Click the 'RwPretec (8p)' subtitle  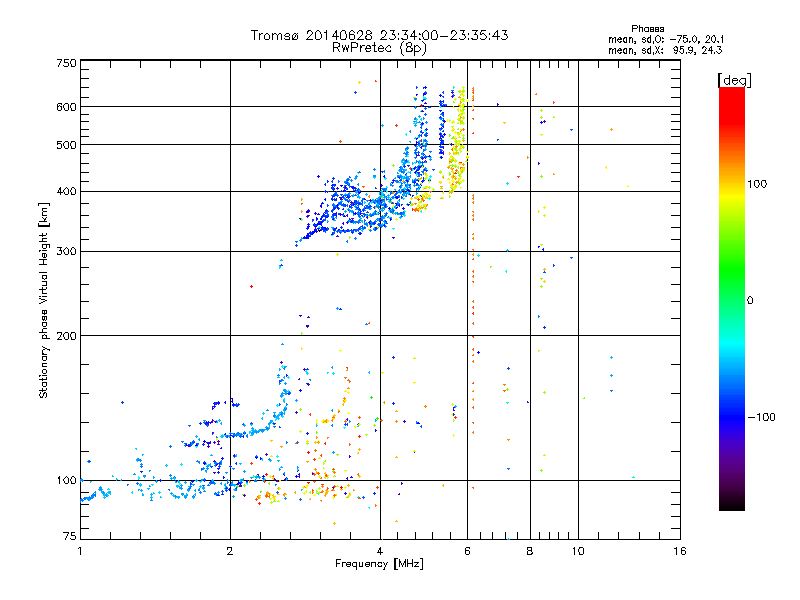tap(379, 48)
